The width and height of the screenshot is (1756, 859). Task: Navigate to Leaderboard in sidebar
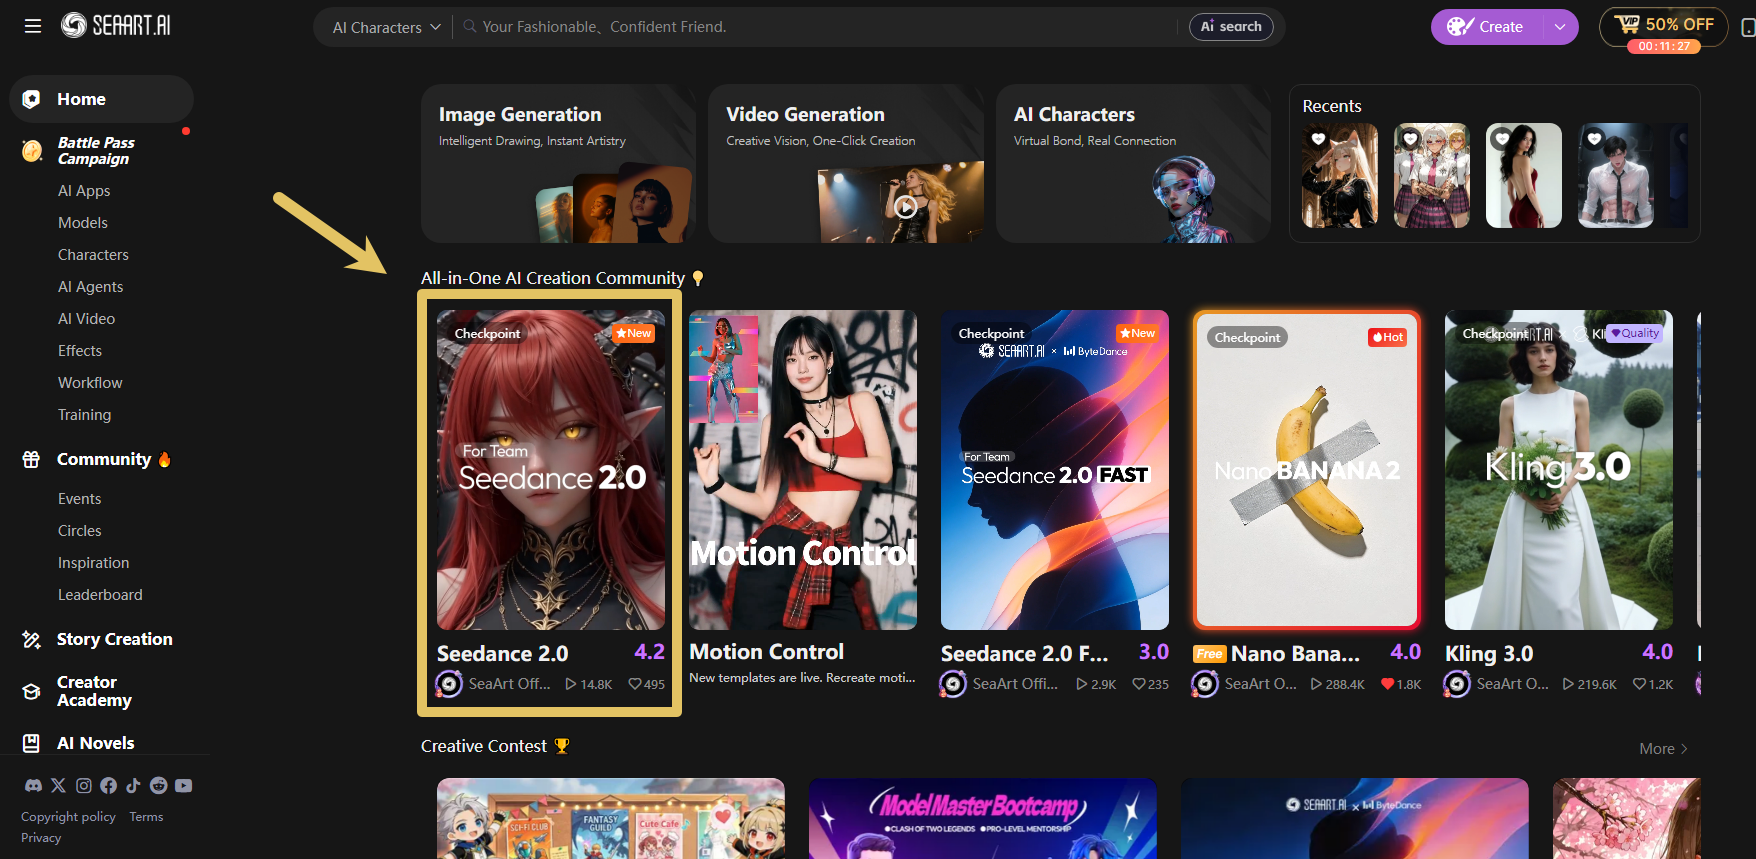(100, 595)
